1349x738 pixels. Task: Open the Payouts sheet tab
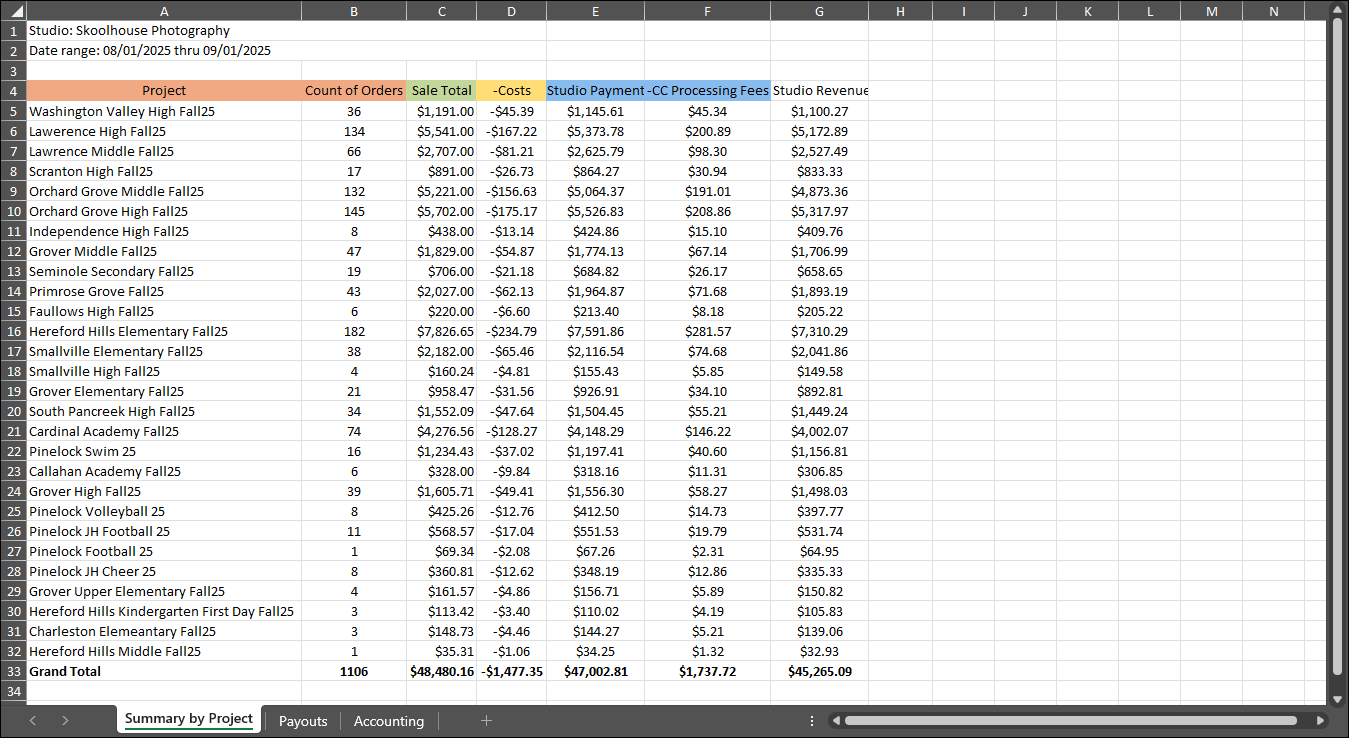pyautogui.click(x=303, y=721)
